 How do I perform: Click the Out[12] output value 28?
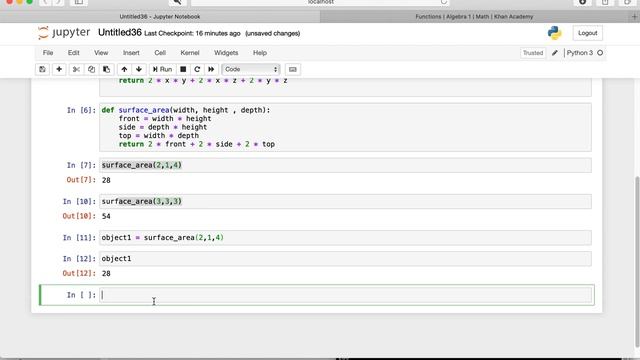[106, 273]
